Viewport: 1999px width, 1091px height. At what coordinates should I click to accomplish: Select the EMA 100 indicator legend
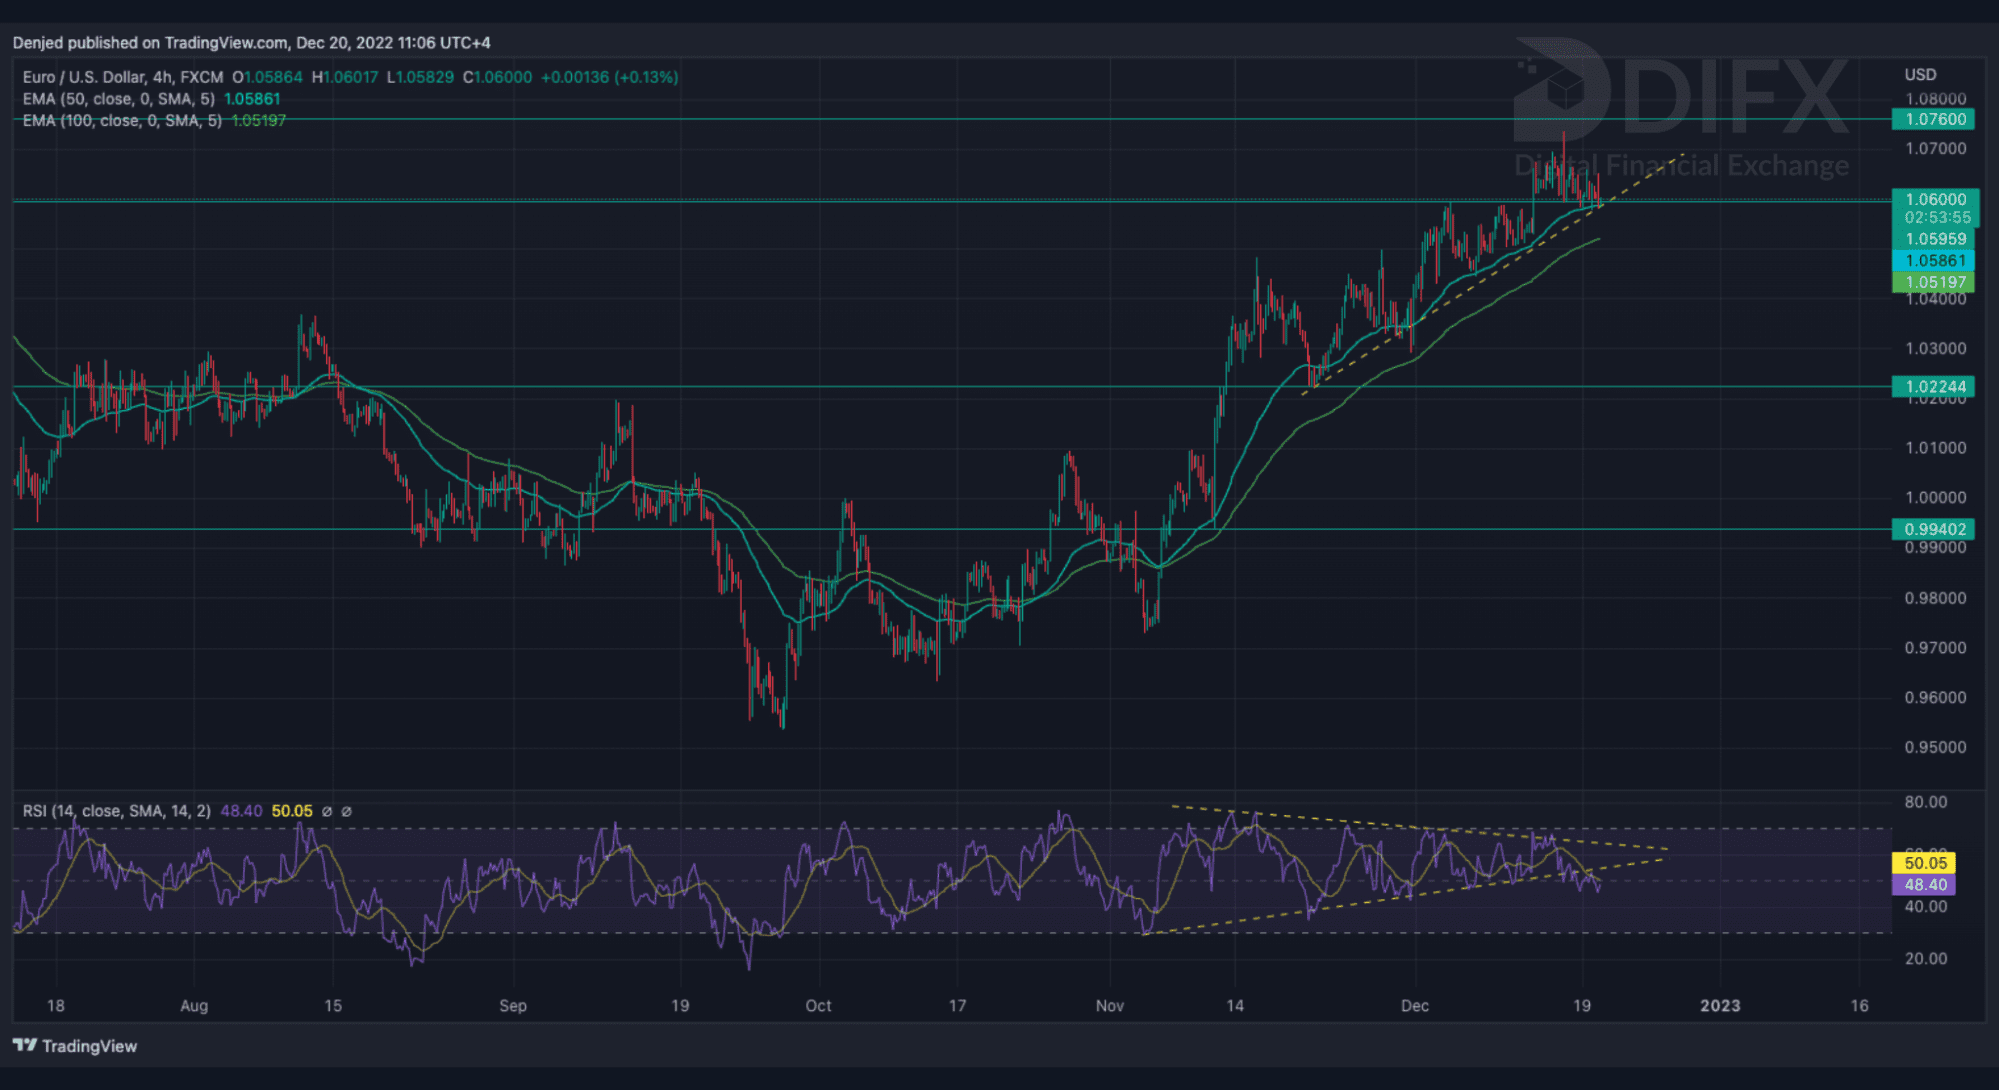click(122, 120)
